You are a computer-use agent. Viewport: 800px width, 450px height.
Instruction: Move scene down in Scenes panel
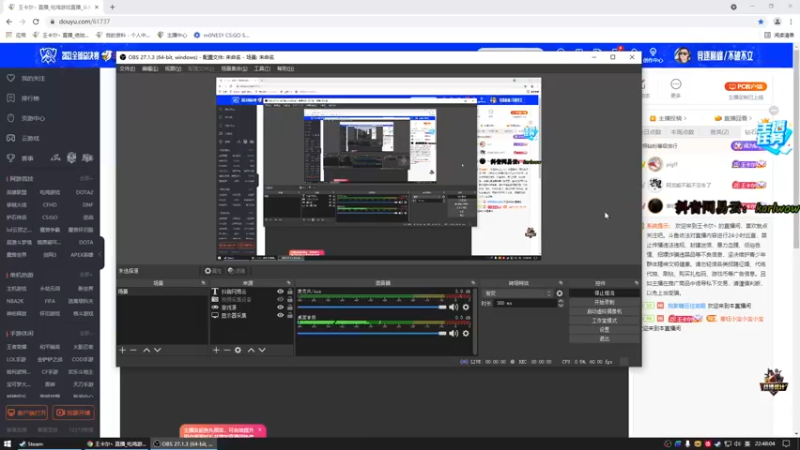pyautogui.click(x=158, y=350)
